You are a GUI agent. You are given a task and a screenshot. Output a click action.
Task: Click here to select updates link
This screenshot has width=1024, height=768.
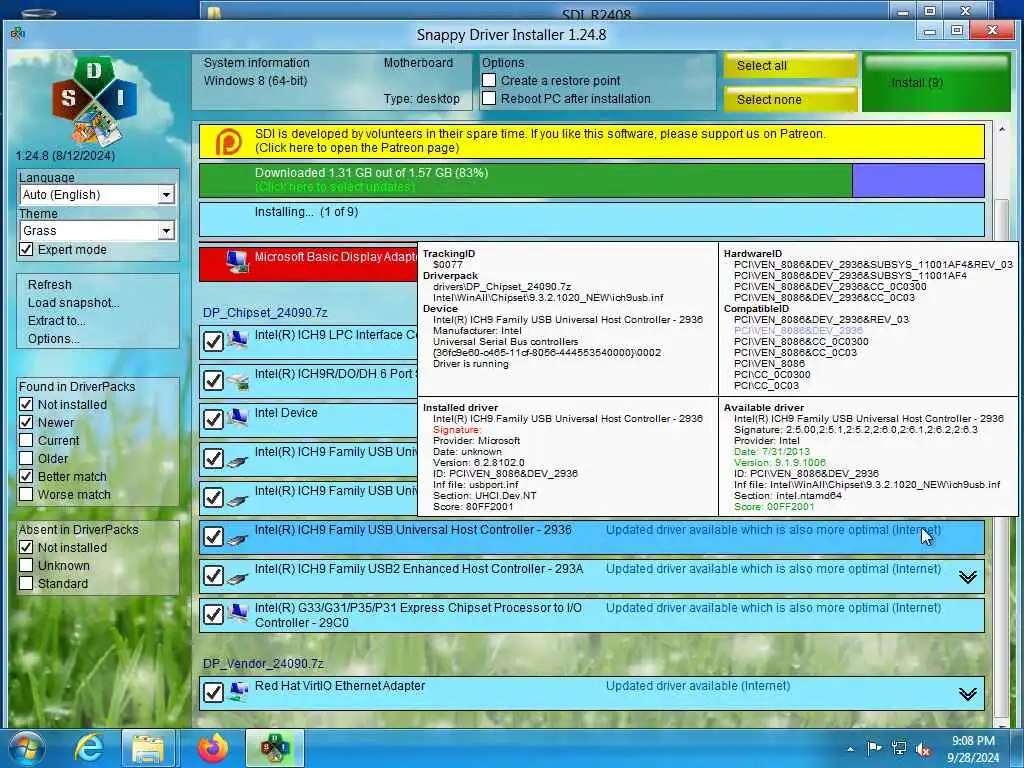(x=334, y=187)
